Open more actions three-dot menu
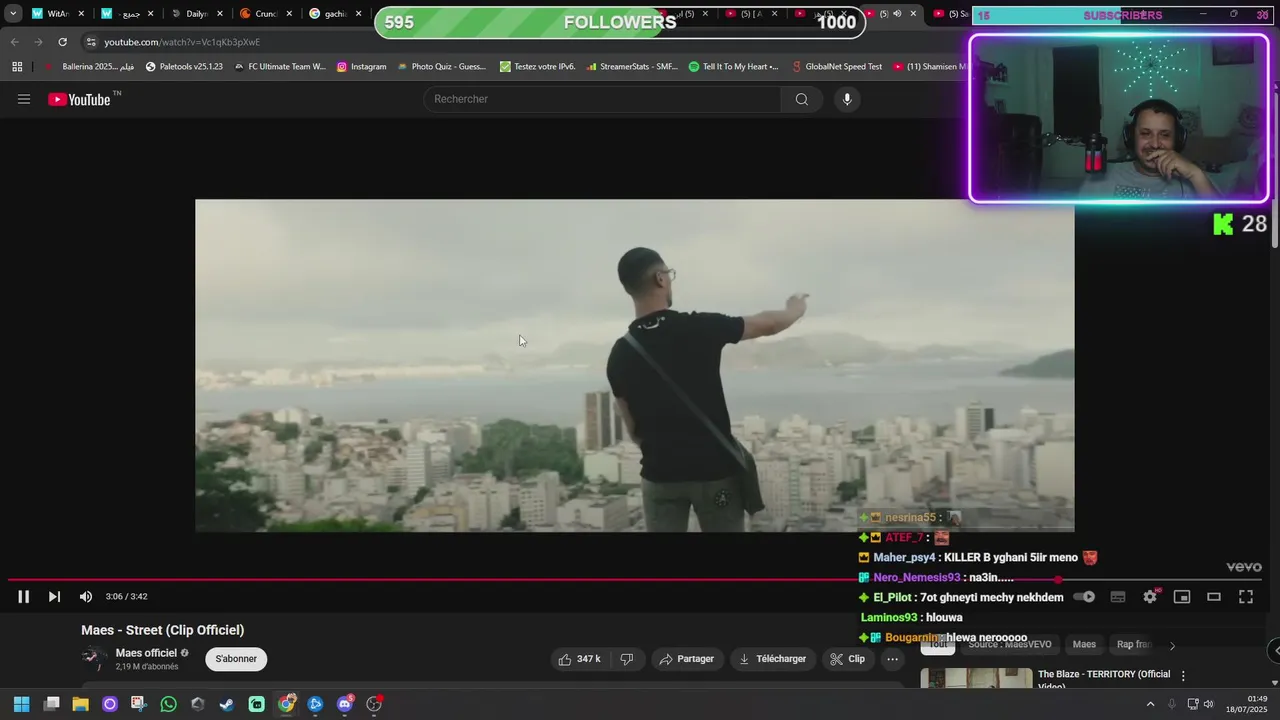The width and height of the screenshot is (1280, 720). point(892,659)
